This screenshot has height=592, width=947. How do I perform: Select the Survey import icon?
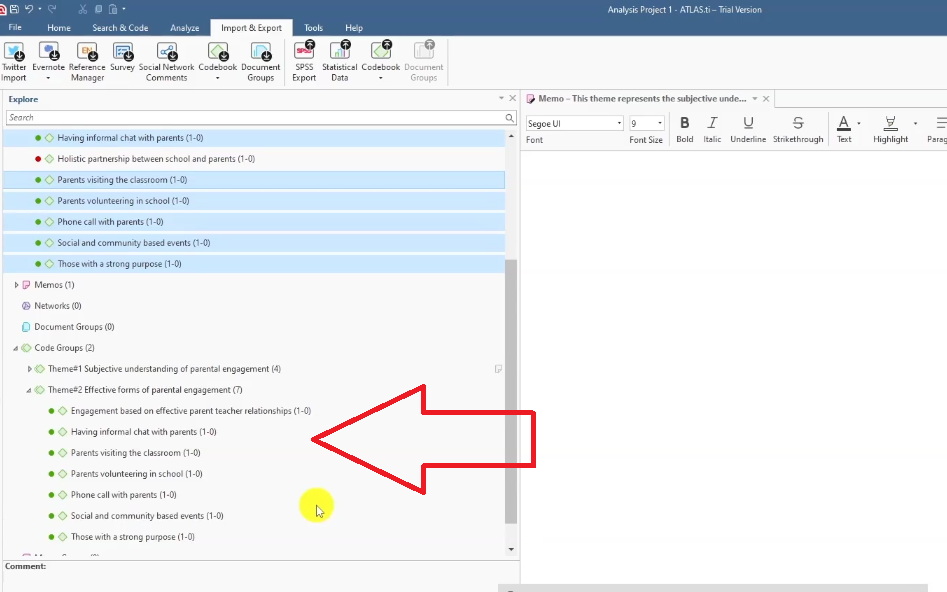tap(122, 51)
